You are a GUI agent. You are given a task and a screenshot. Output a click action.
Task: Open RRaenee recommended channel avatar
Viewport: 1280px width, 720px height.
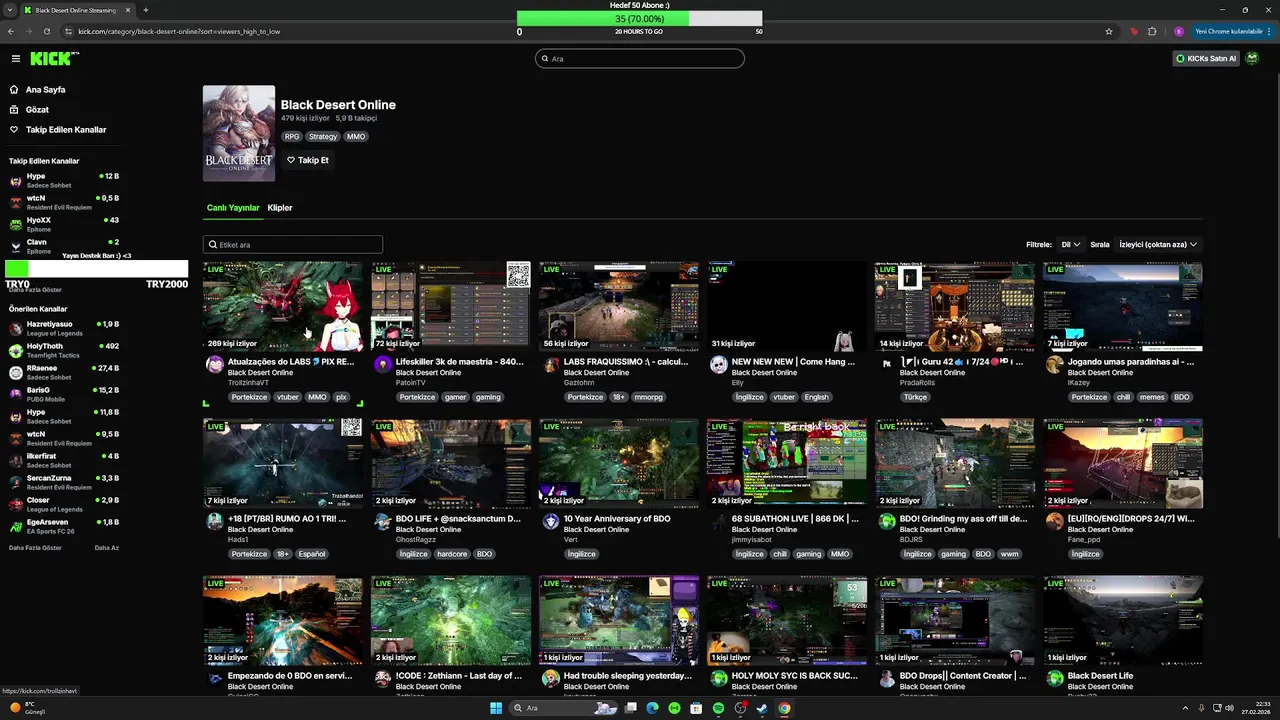(x=16, y=373)
